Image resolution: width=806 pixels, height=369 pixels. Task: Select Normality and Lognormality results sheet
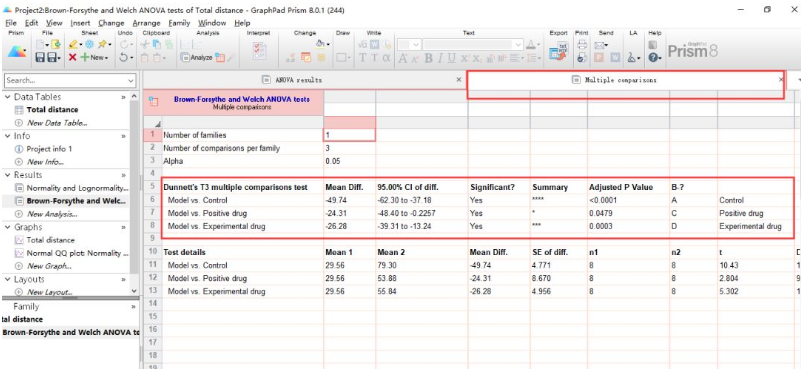coord(77,188)
